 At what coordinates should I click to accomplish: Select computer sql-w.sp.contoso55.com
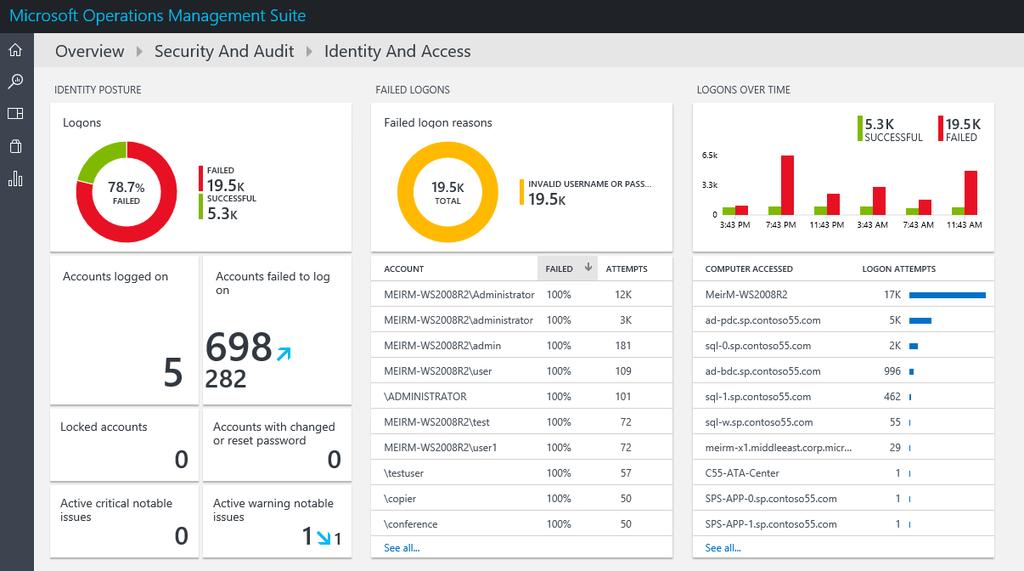point(843,422)
